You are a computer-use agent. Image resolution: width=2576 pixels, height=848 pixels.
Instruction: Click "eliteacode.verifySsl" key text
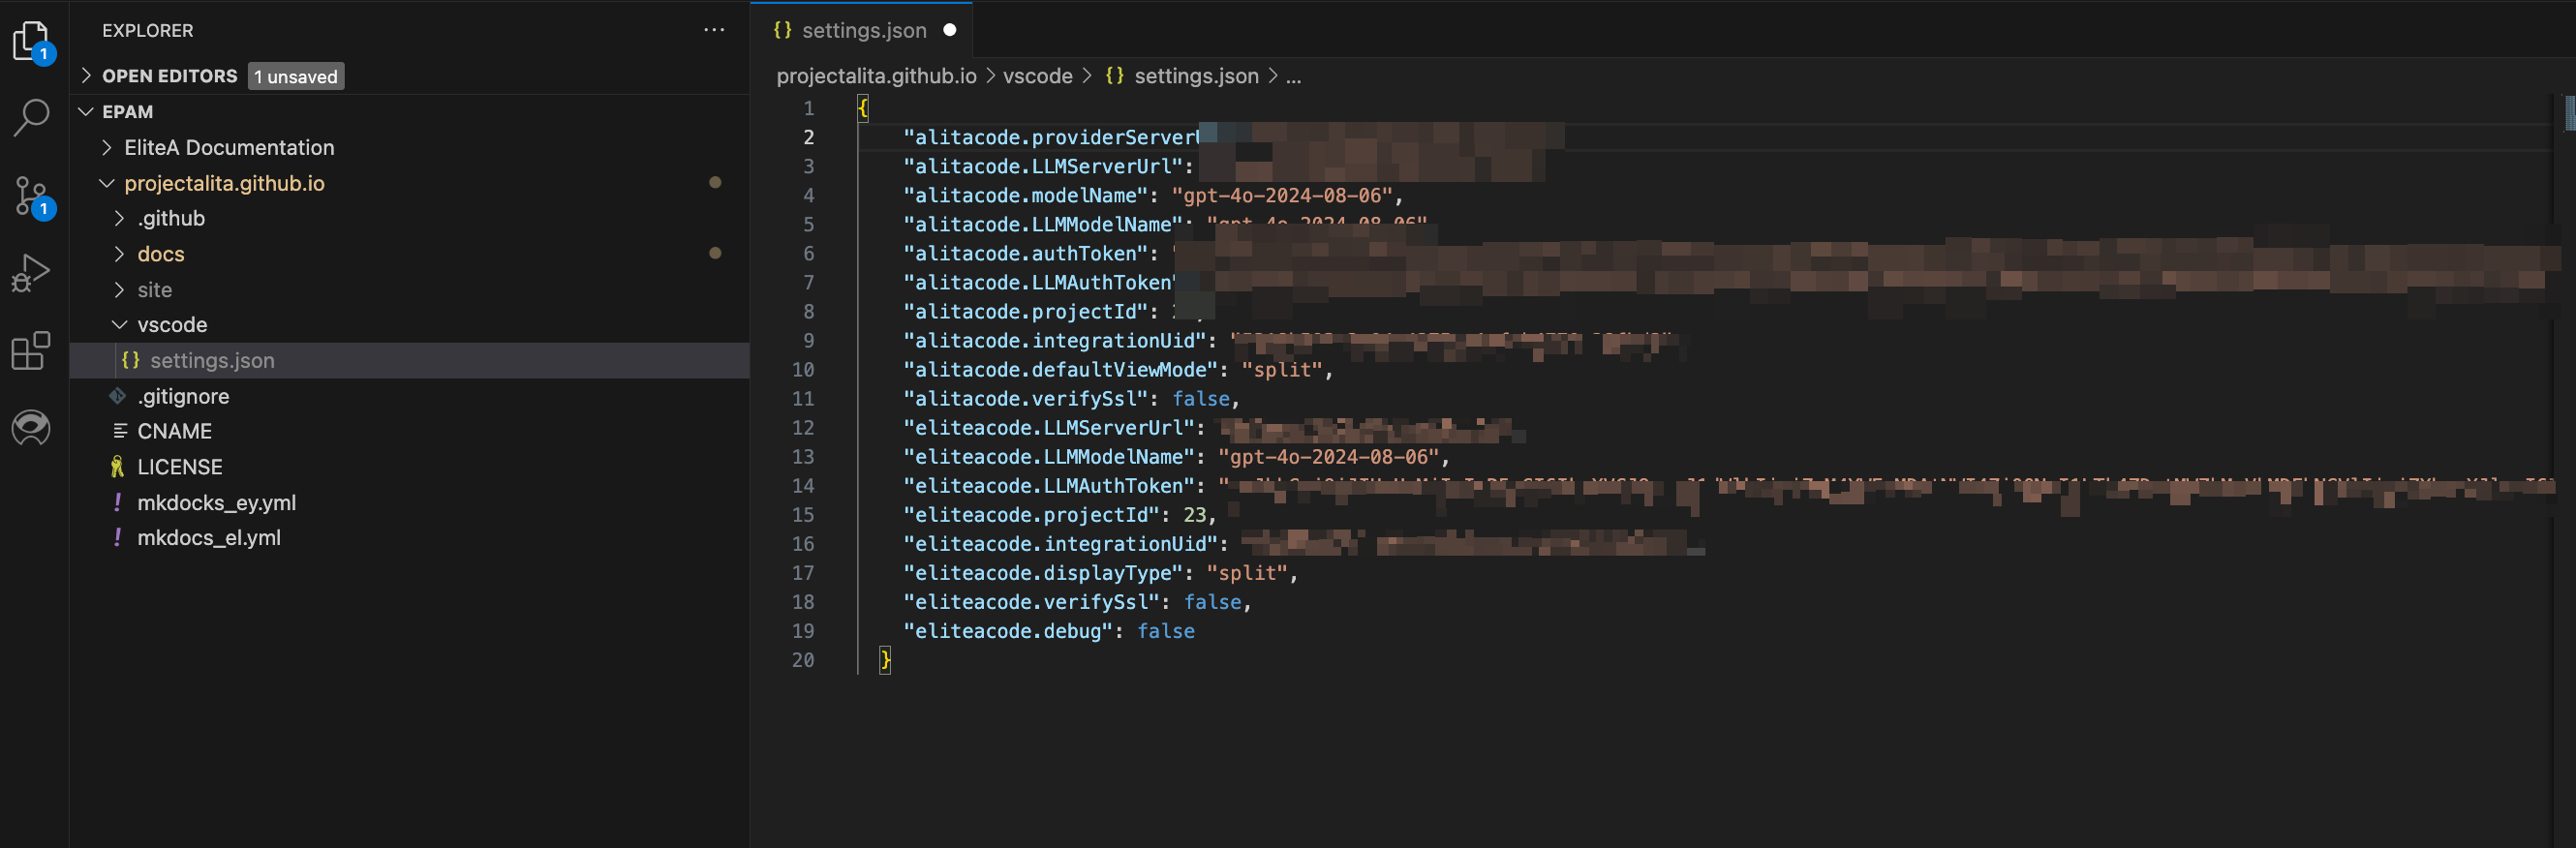point(1031,602)
